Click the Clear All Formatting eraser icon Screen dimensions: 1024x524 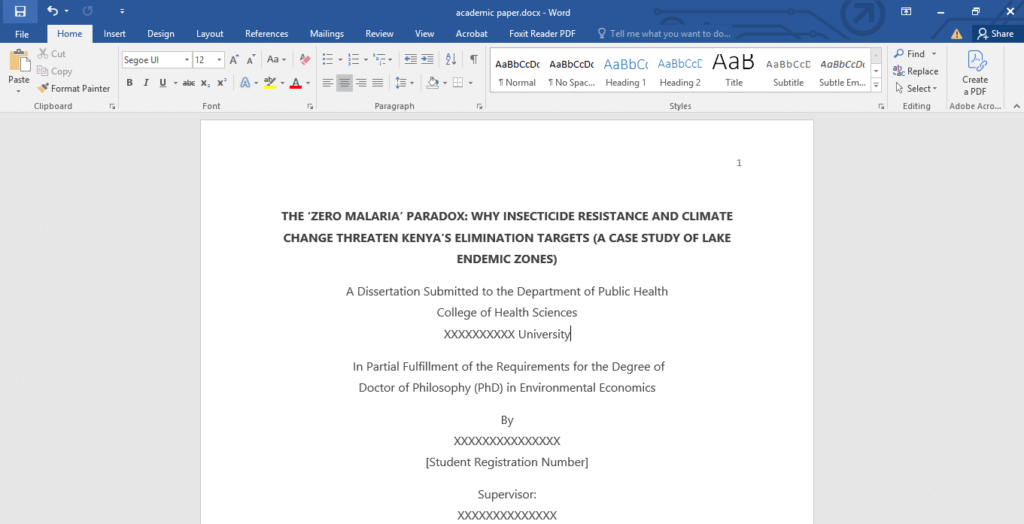305,60
